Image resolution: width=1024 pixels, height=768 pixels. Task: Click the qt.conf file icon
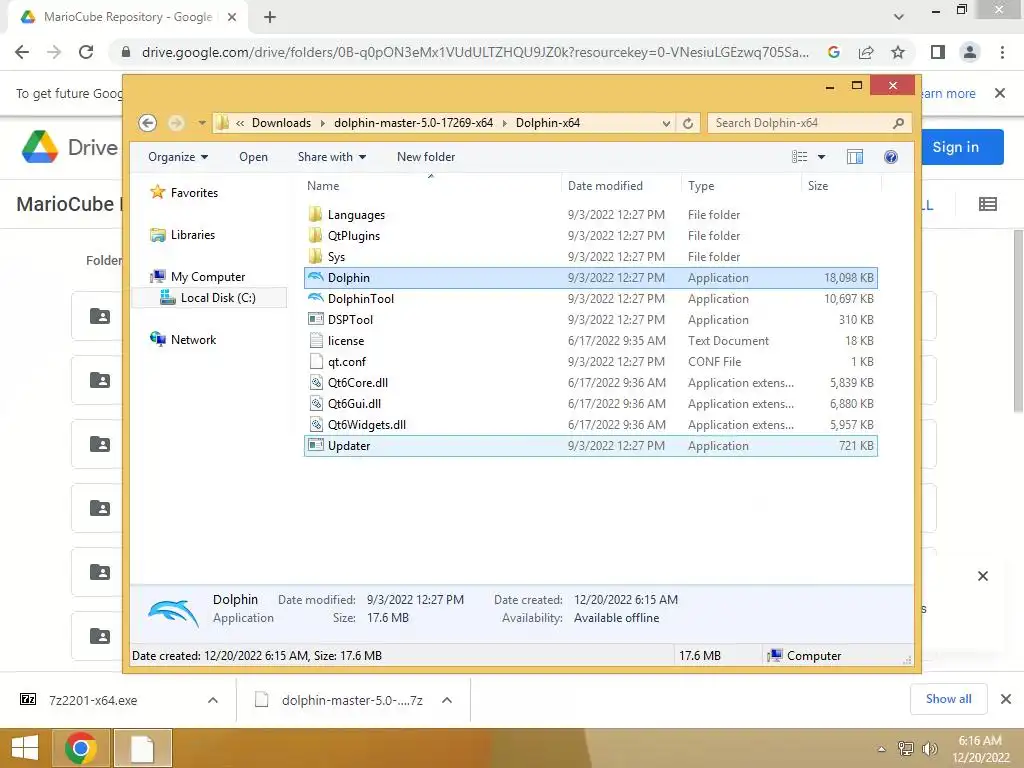point(315,361)
